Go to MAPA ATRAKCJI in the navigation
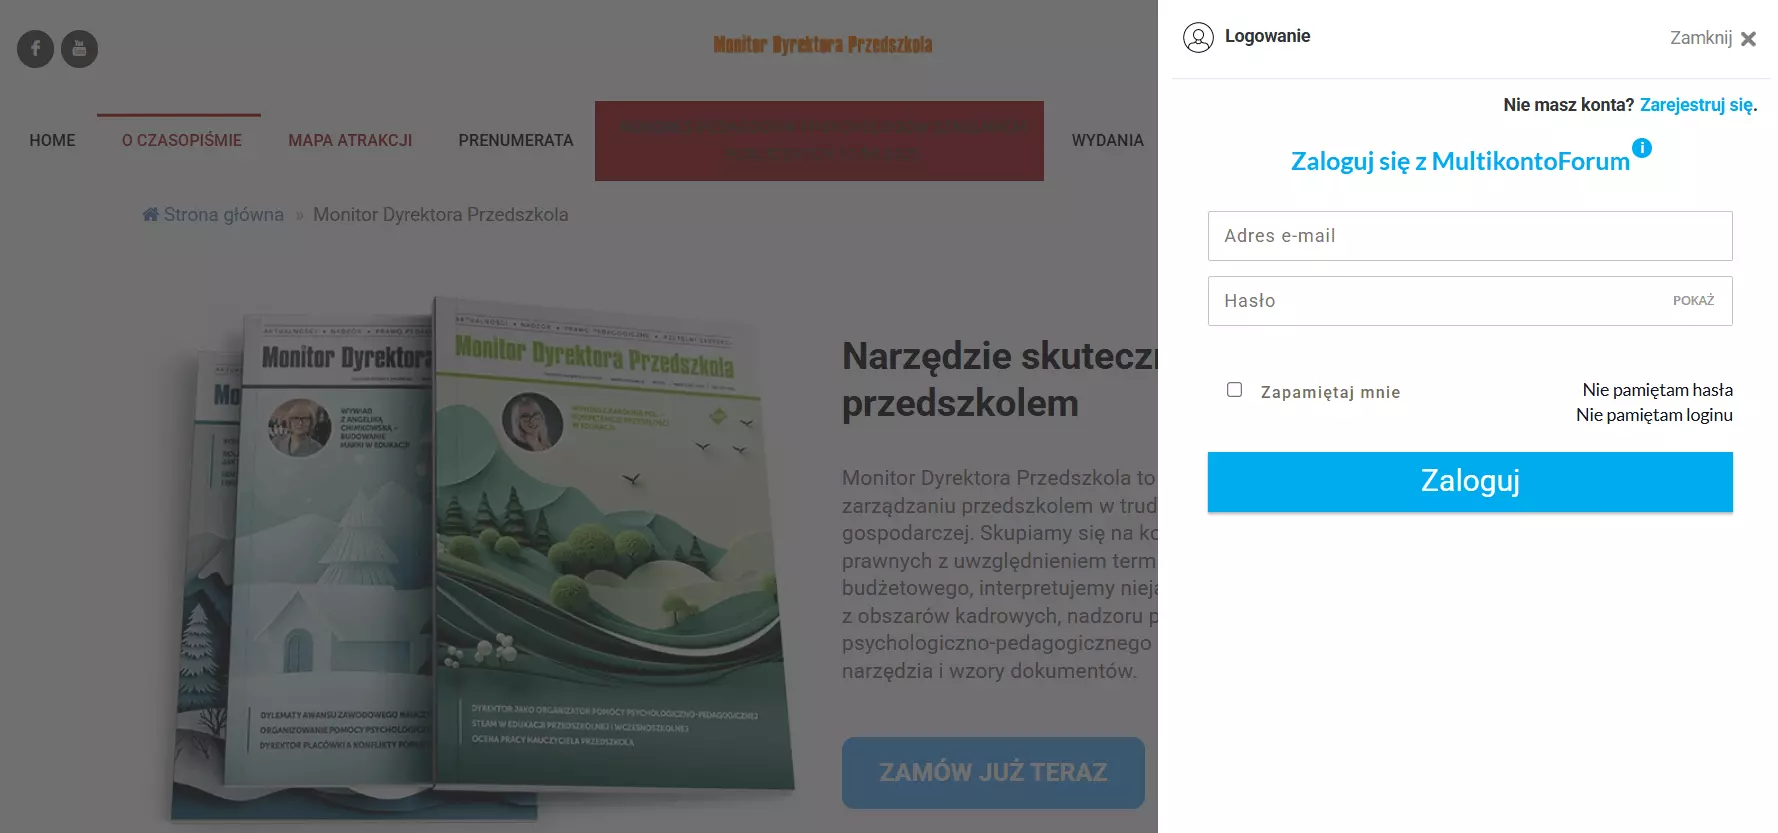 [x=350, y=140]
